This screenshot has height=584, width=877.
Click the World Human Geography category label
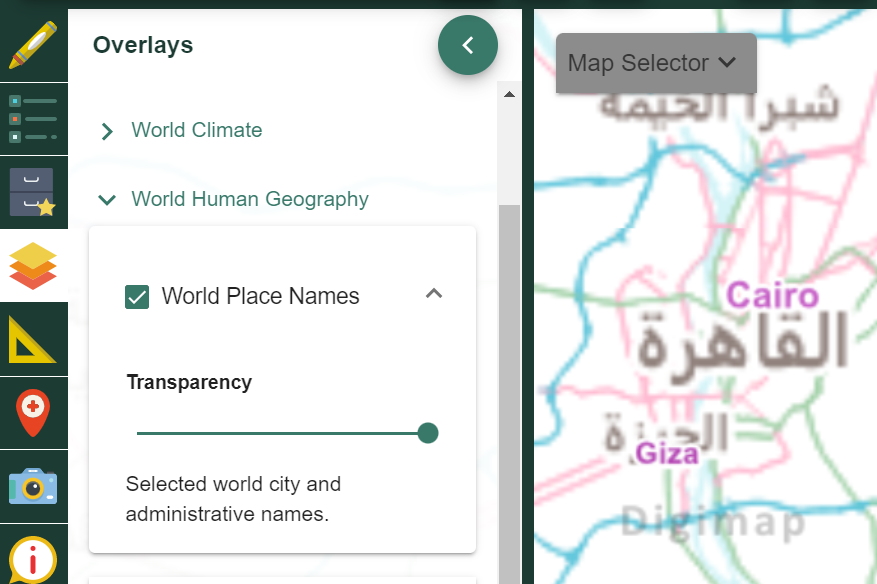250,199
